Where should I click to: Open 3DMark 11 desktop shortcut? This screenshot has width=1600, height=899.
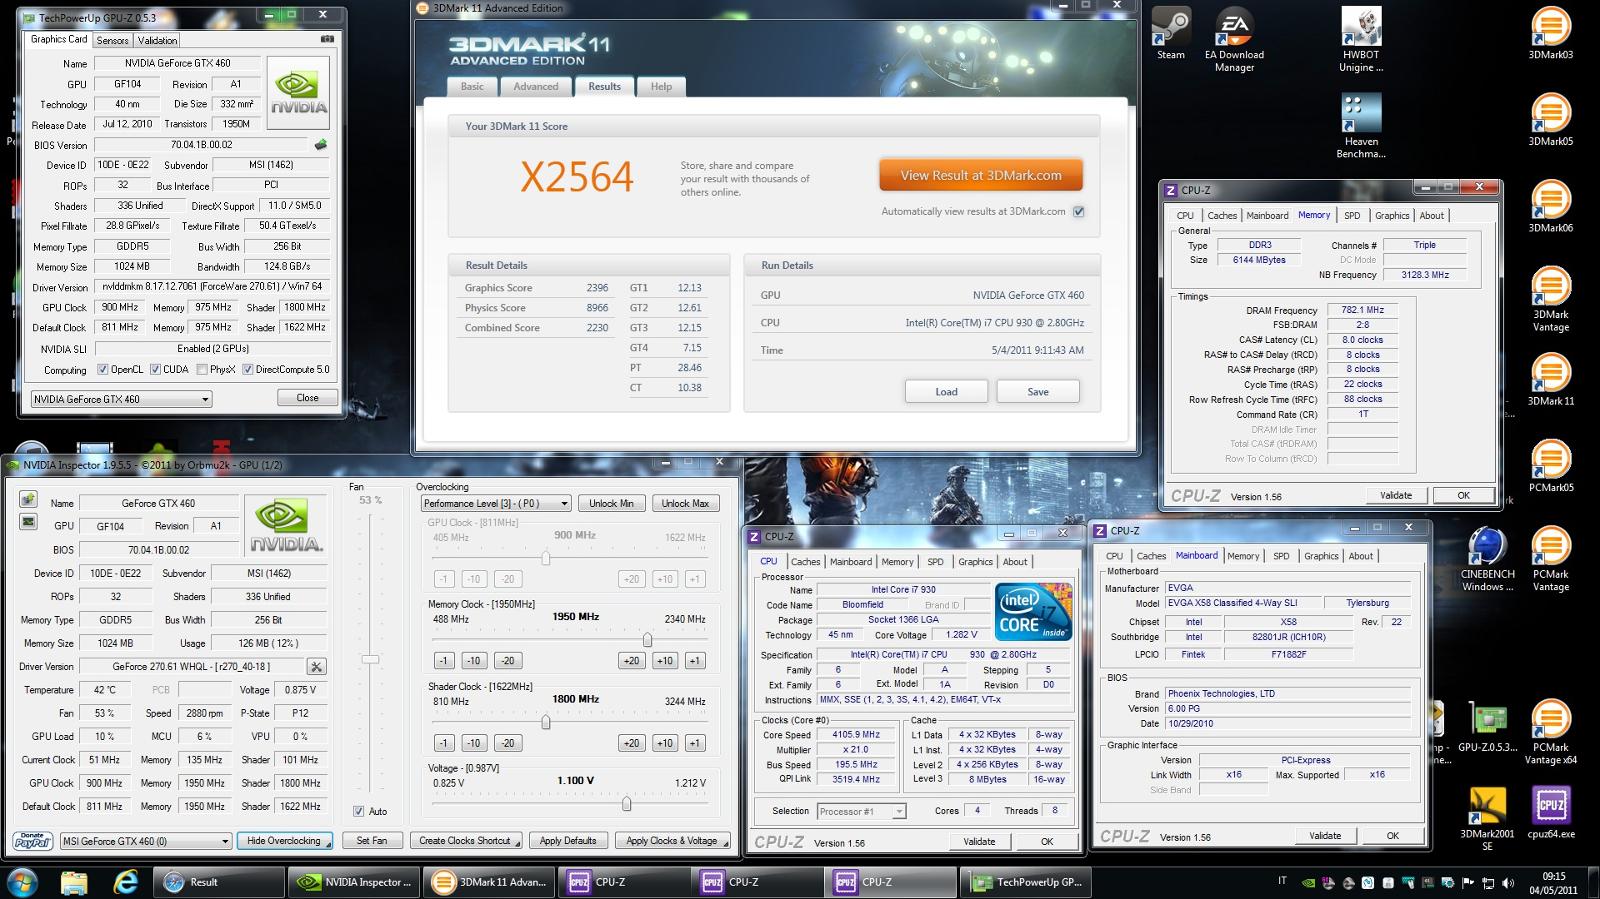tap(1551, 380)
